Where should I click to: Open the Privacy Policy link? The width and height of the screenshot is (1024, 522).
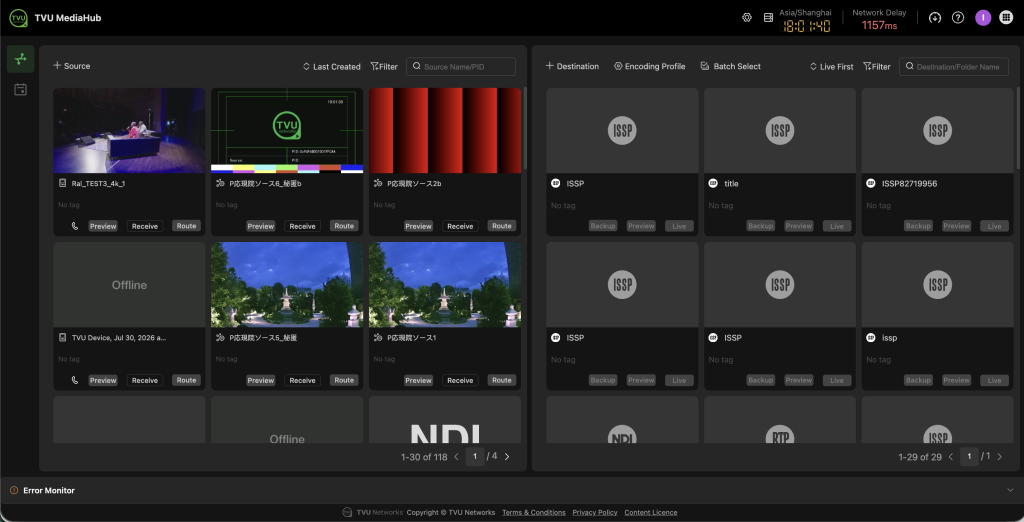595,512
